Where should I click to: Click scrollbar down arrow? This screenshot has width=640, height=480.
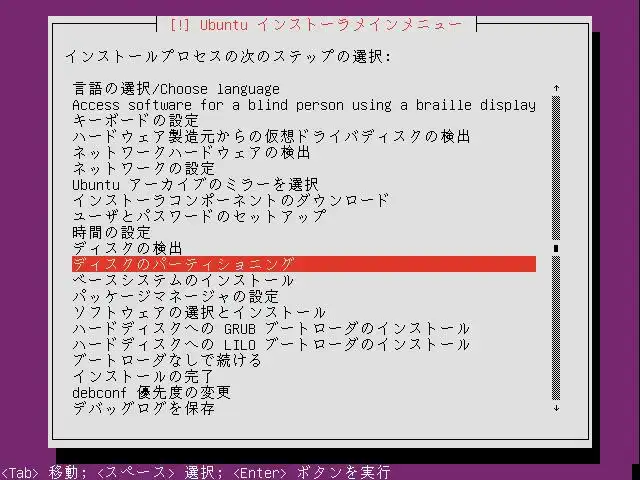point(556,408)
